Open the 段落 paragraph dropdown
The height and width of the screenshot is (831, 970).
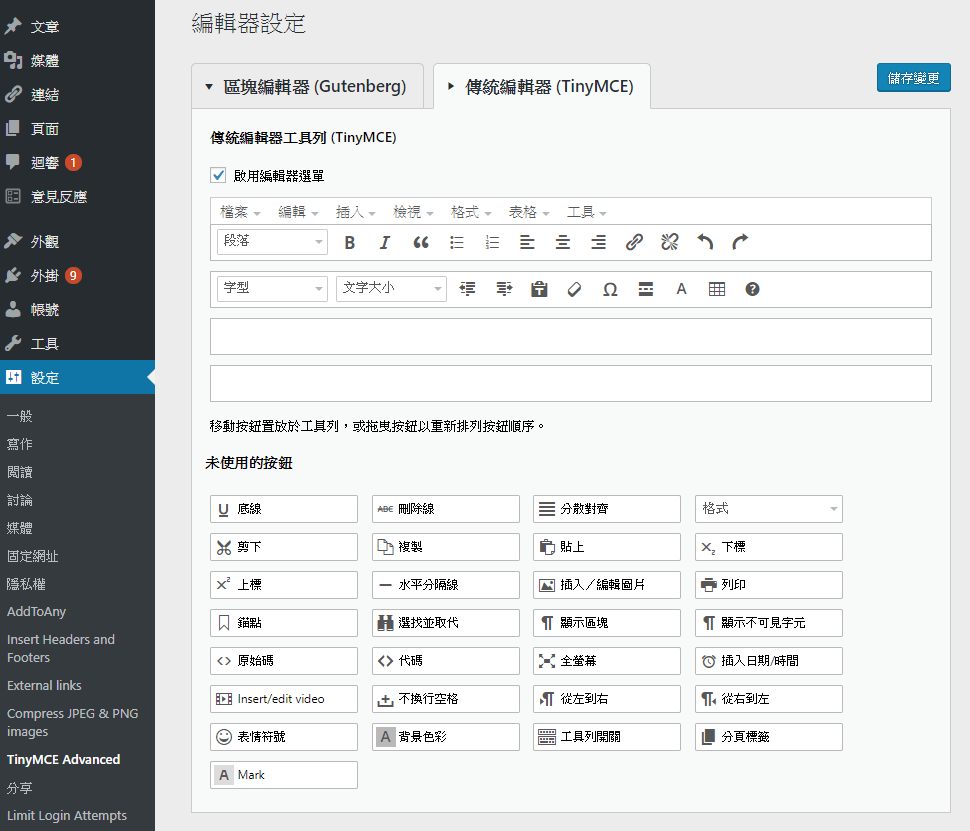pyautogui.click(x=272, y=241)
